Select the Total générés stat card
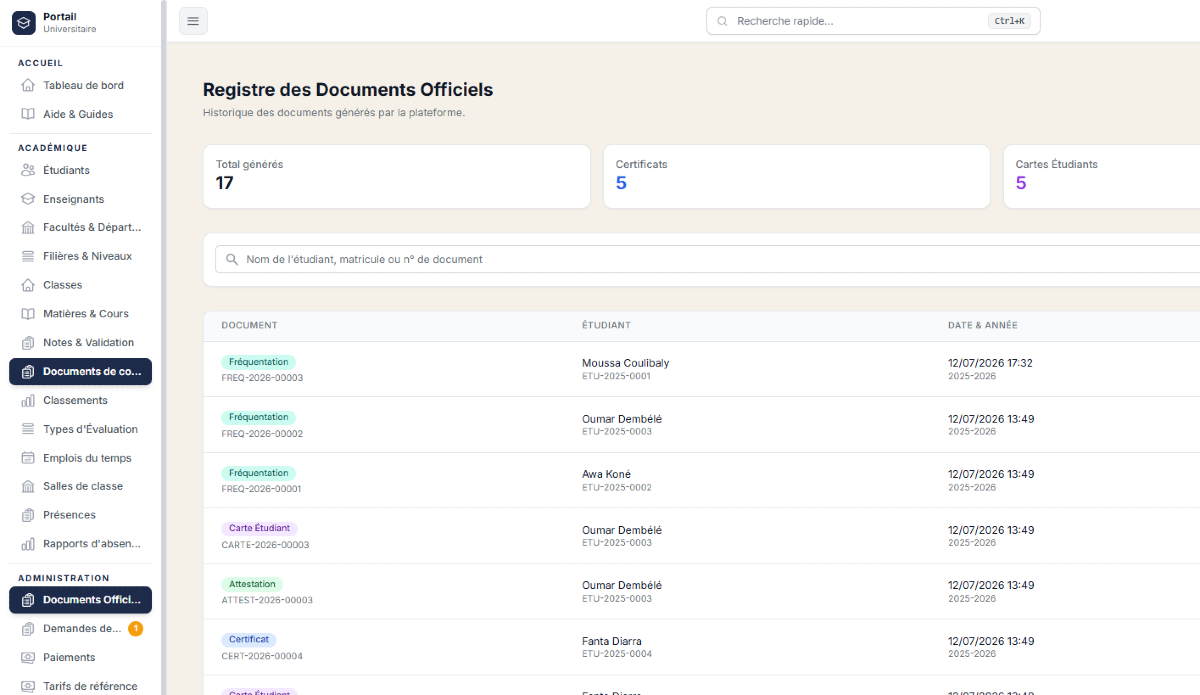Viewport: 1200px width, 695px height. (396, 177)
